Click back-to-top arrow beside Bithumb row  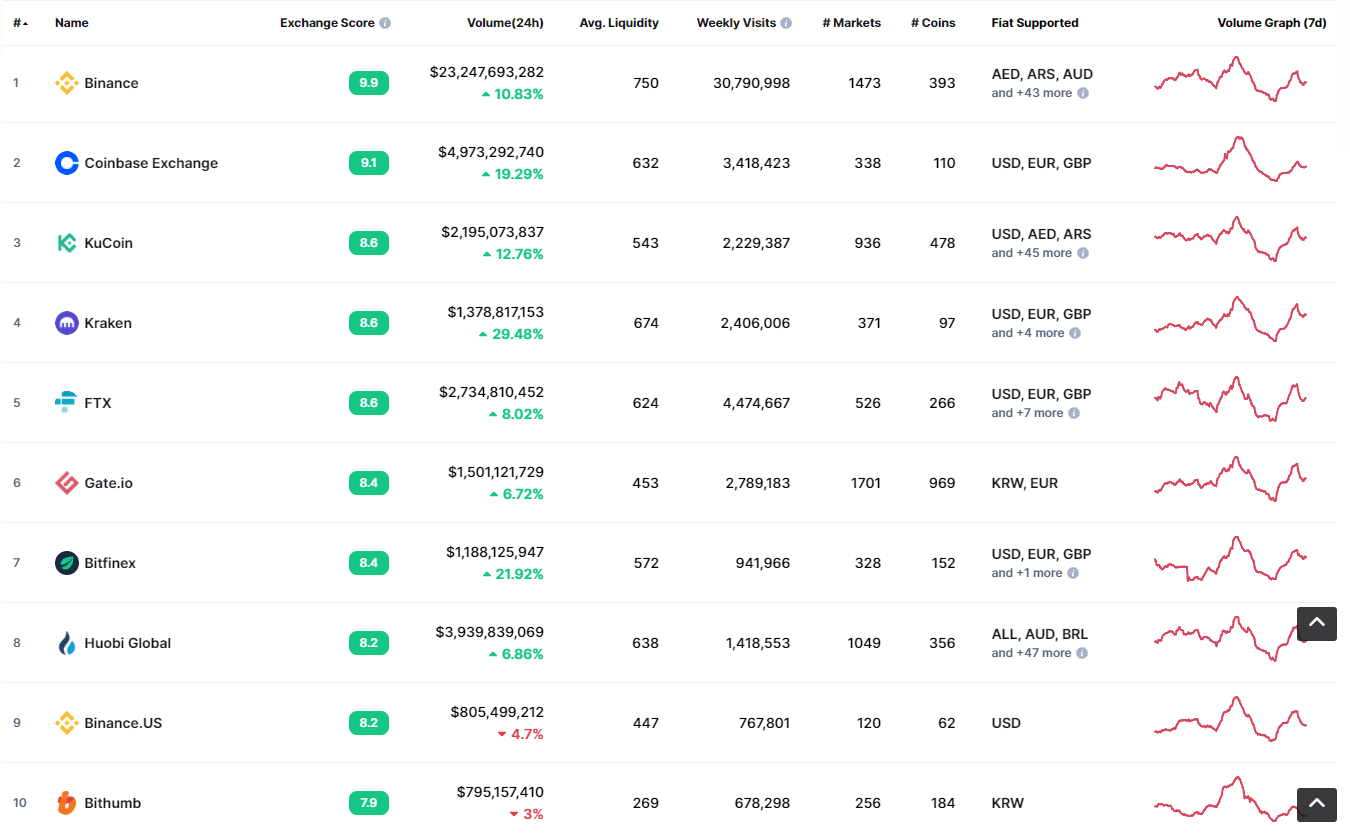(x=1317, y=805)
